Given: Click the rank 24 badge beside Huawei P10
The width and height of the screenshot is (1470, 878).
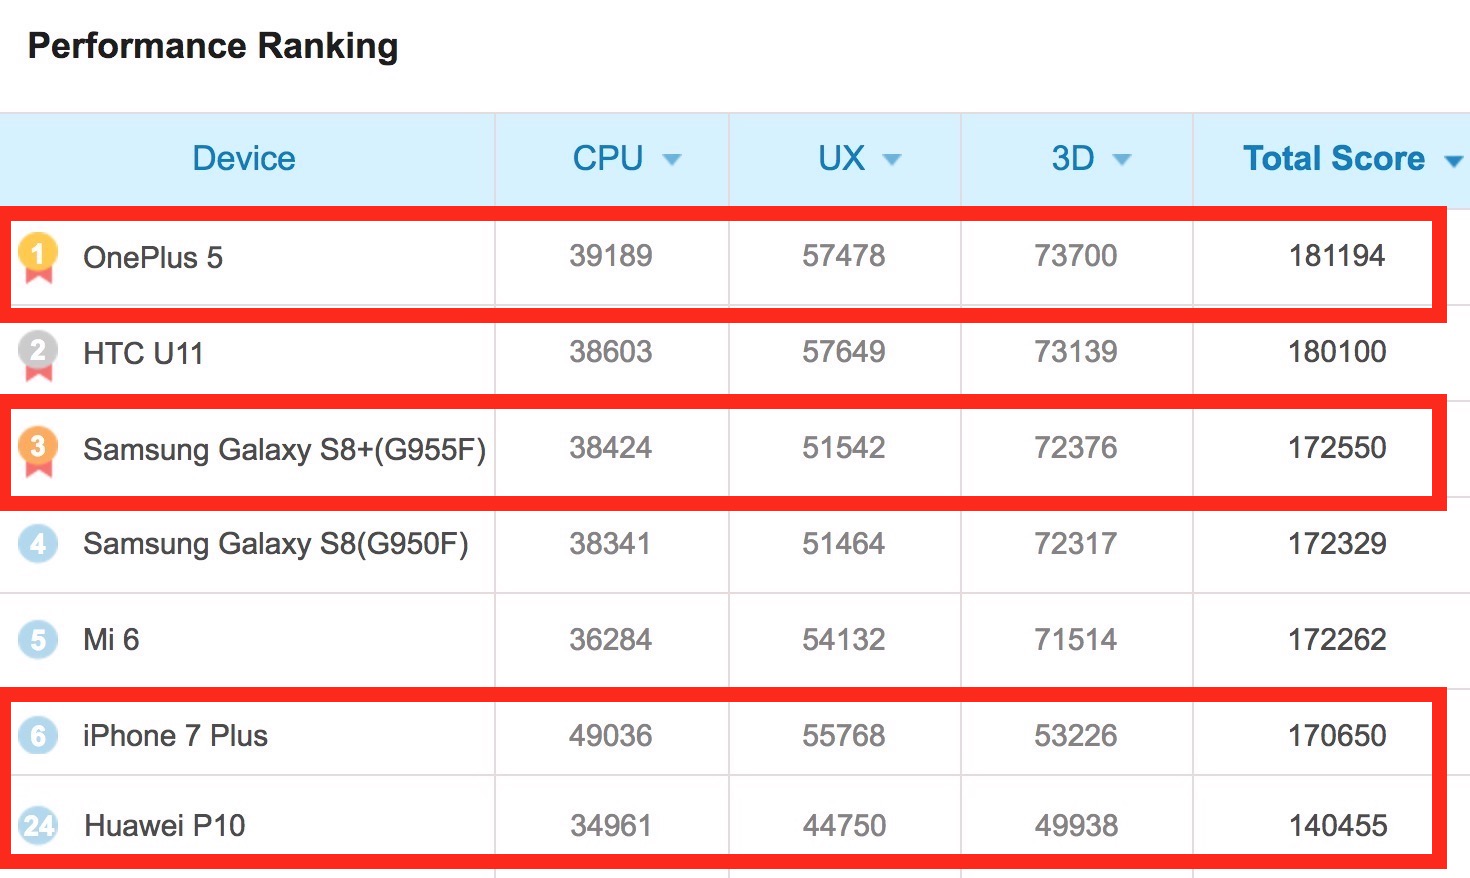Looking at the screenshot, I should [38, 826].
